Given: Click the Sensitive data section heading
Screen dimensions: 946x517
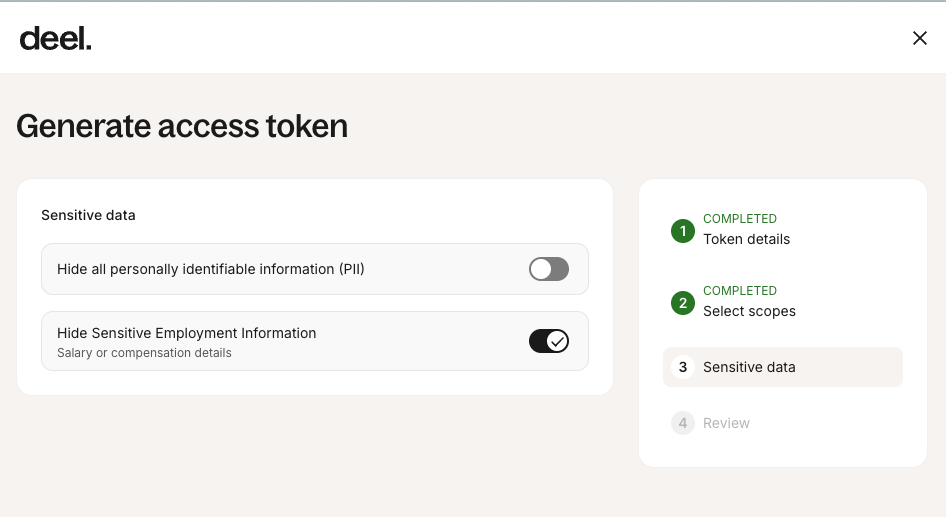Looking at the screenshot, I should pos(88,215).
